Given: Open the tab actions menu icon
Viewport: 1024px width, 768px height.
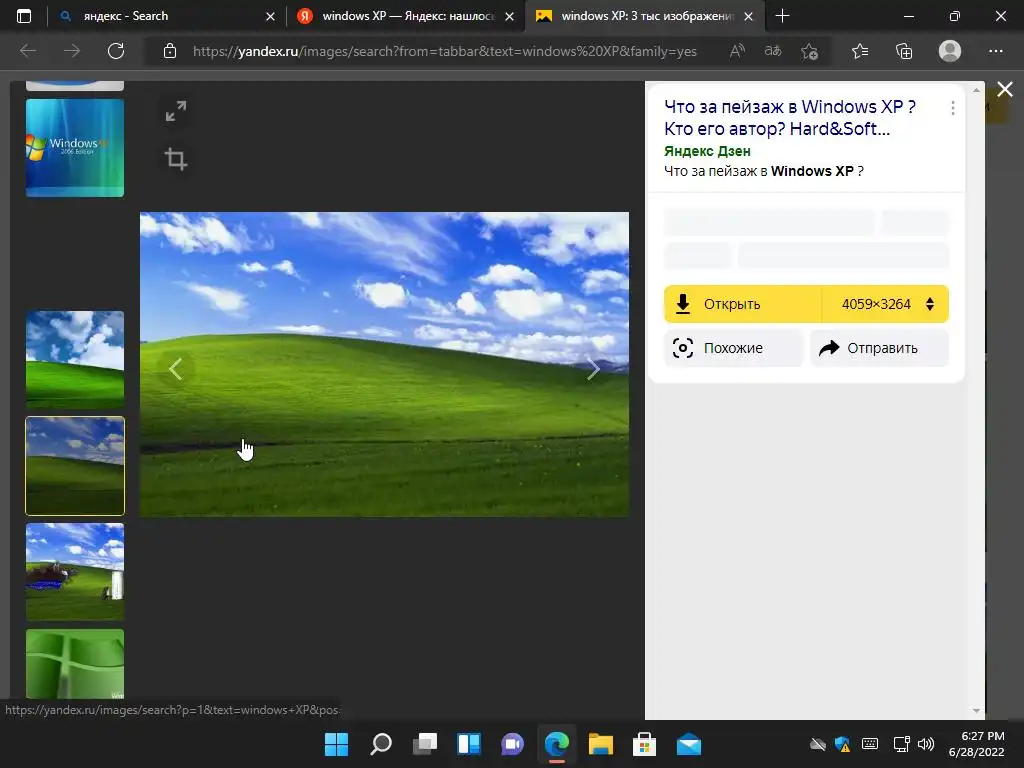Looking at the screenshot, I should point(24,16).
